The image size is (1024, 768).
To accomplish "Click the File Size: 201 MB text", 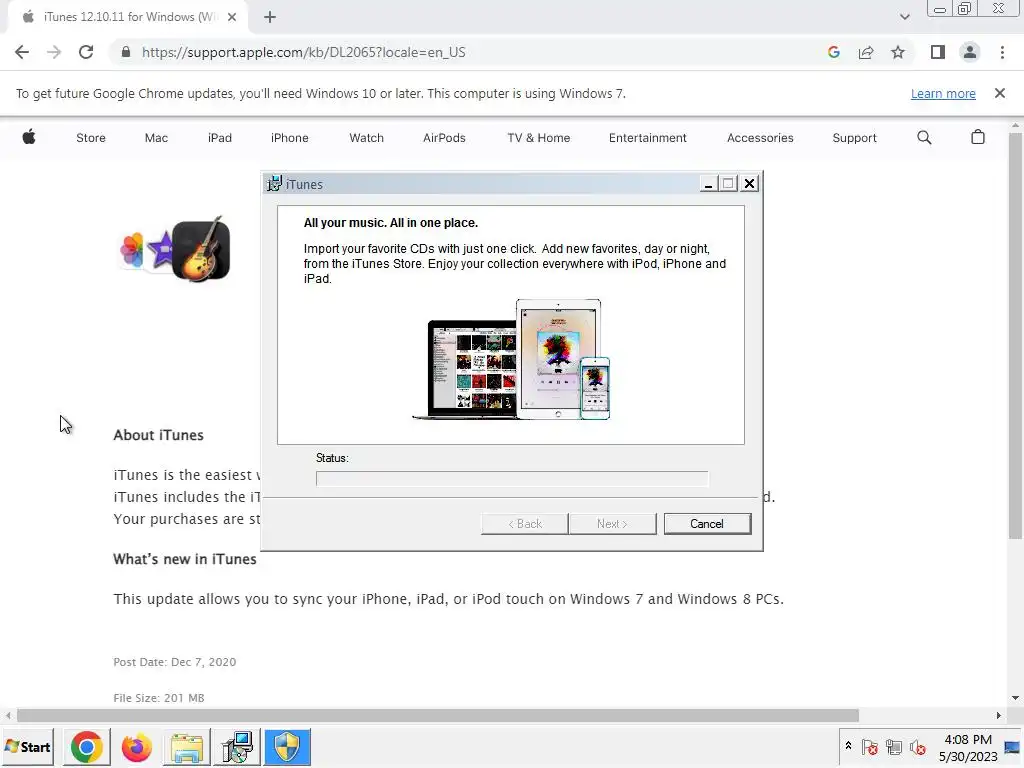I will 159,697.
